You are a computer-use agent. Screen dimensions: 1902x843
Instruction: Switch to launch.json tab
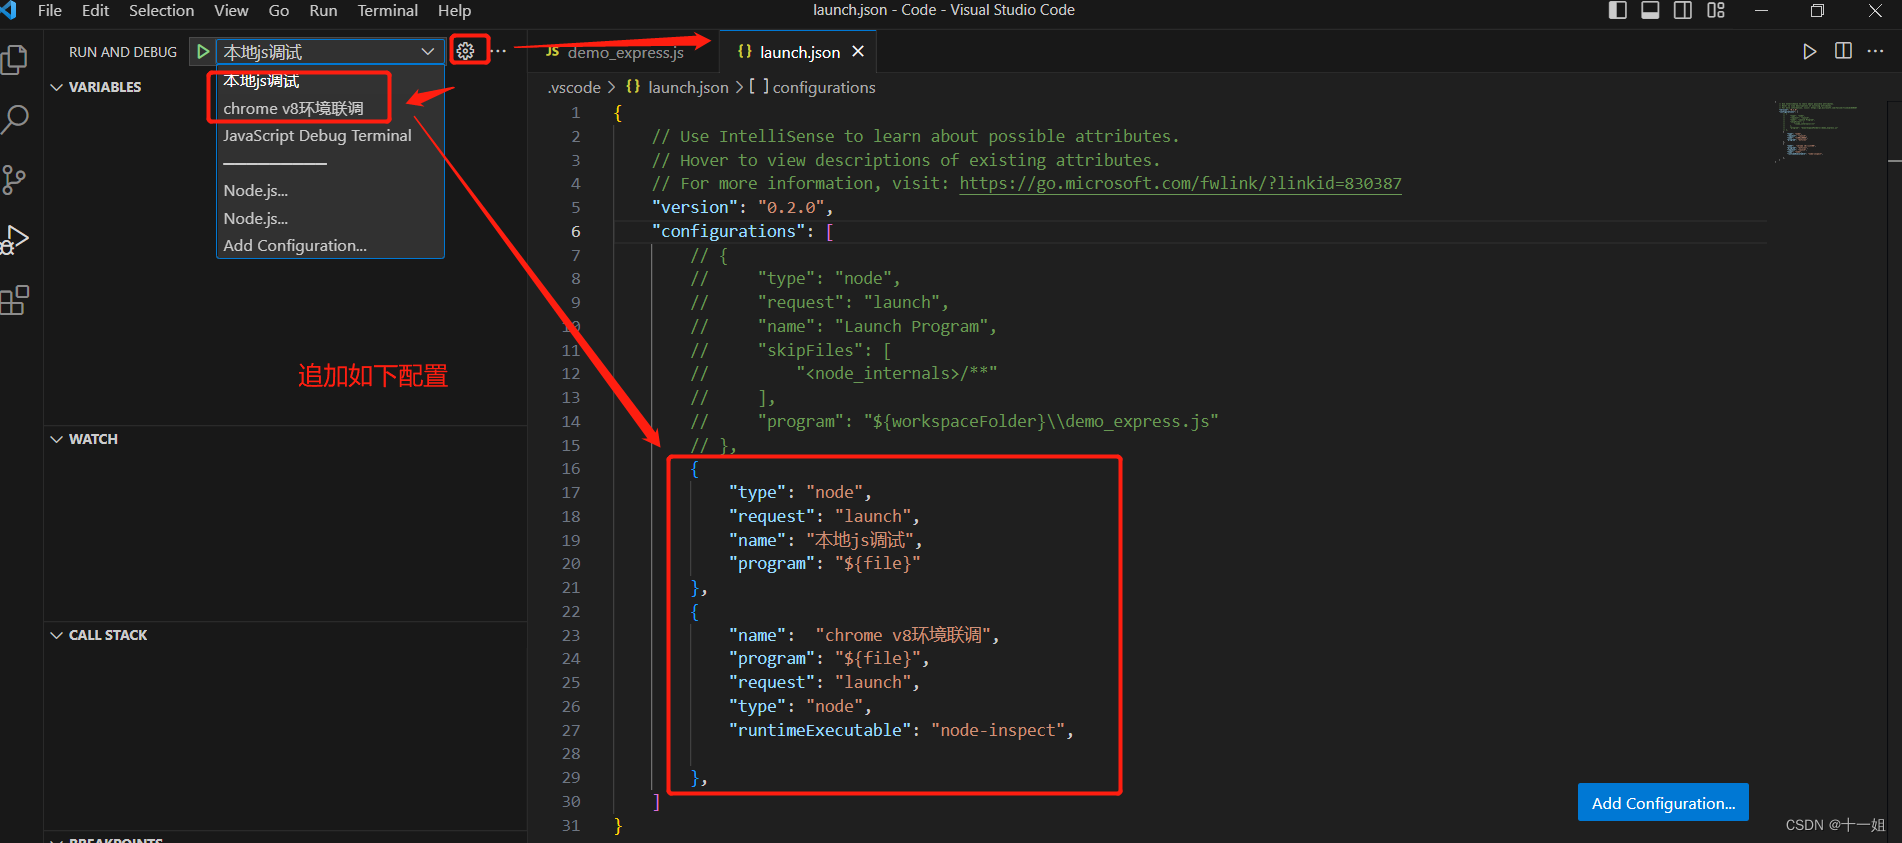point(798,52)
